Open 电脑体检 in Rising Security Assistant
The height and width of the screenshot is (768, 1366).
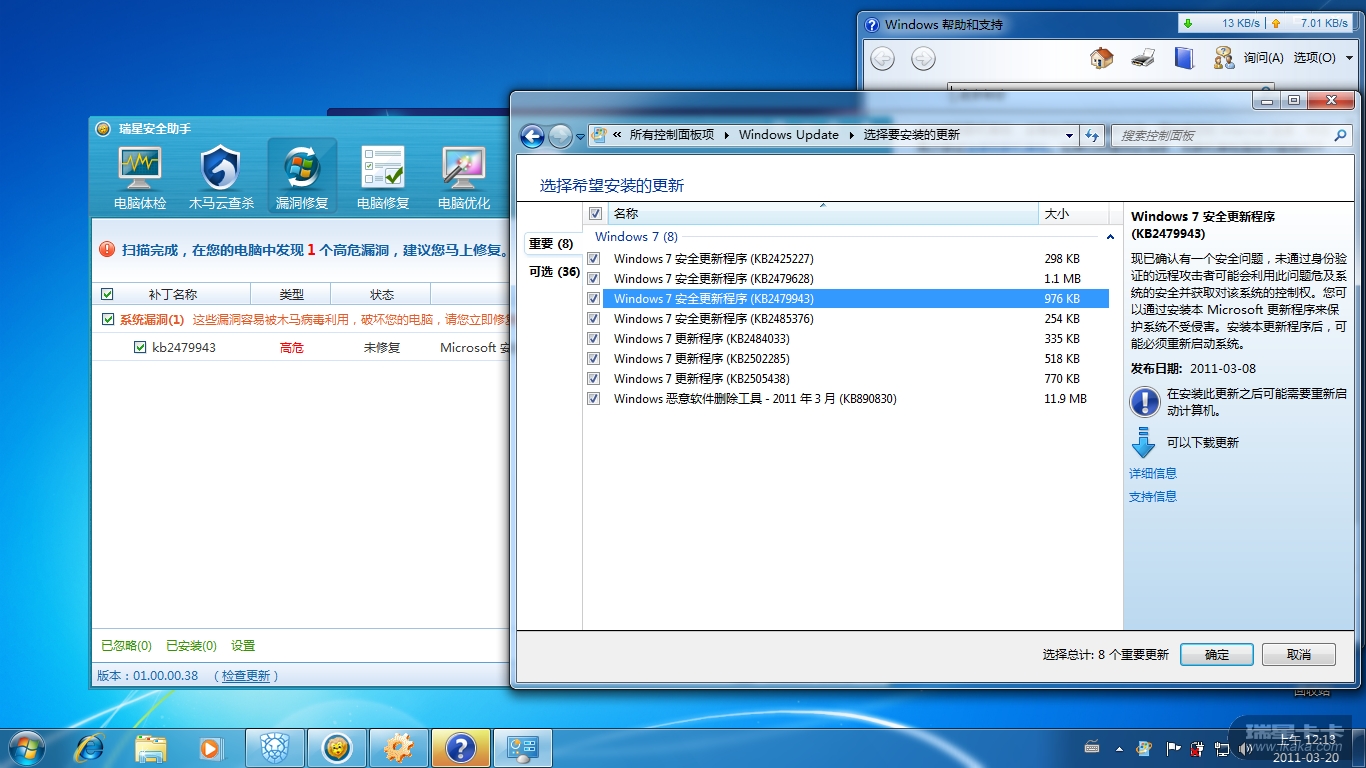click(140, 178)
